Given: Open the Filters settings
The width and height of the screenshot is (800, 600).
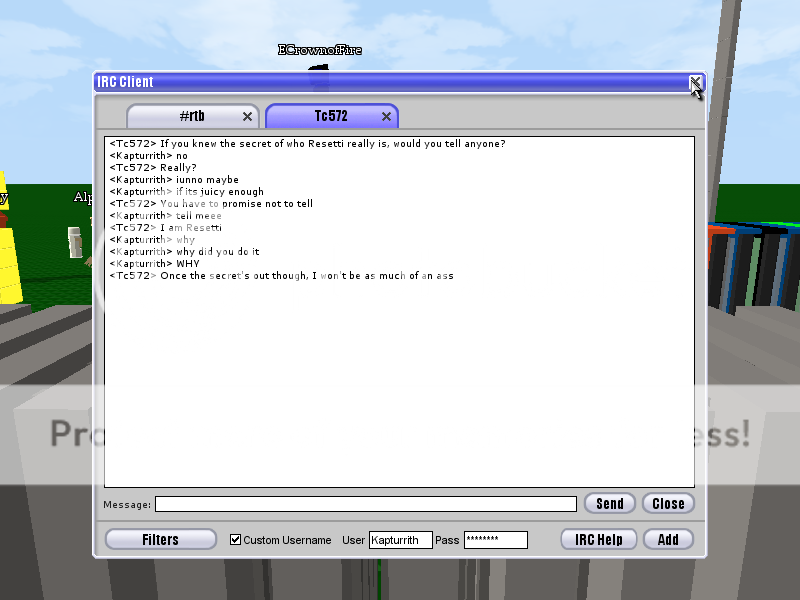Looking at the screenshot, I should click(x=160, y=540).
